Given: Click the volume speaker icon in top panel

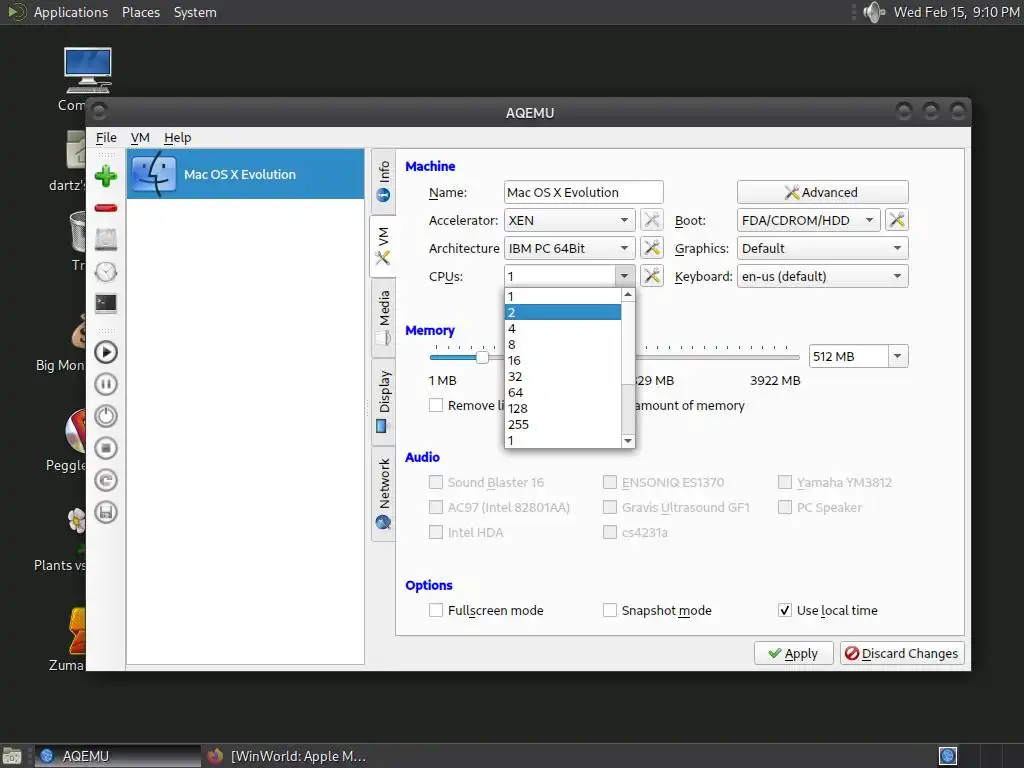Looking at the screenshot, I should (x=873, y=12).
